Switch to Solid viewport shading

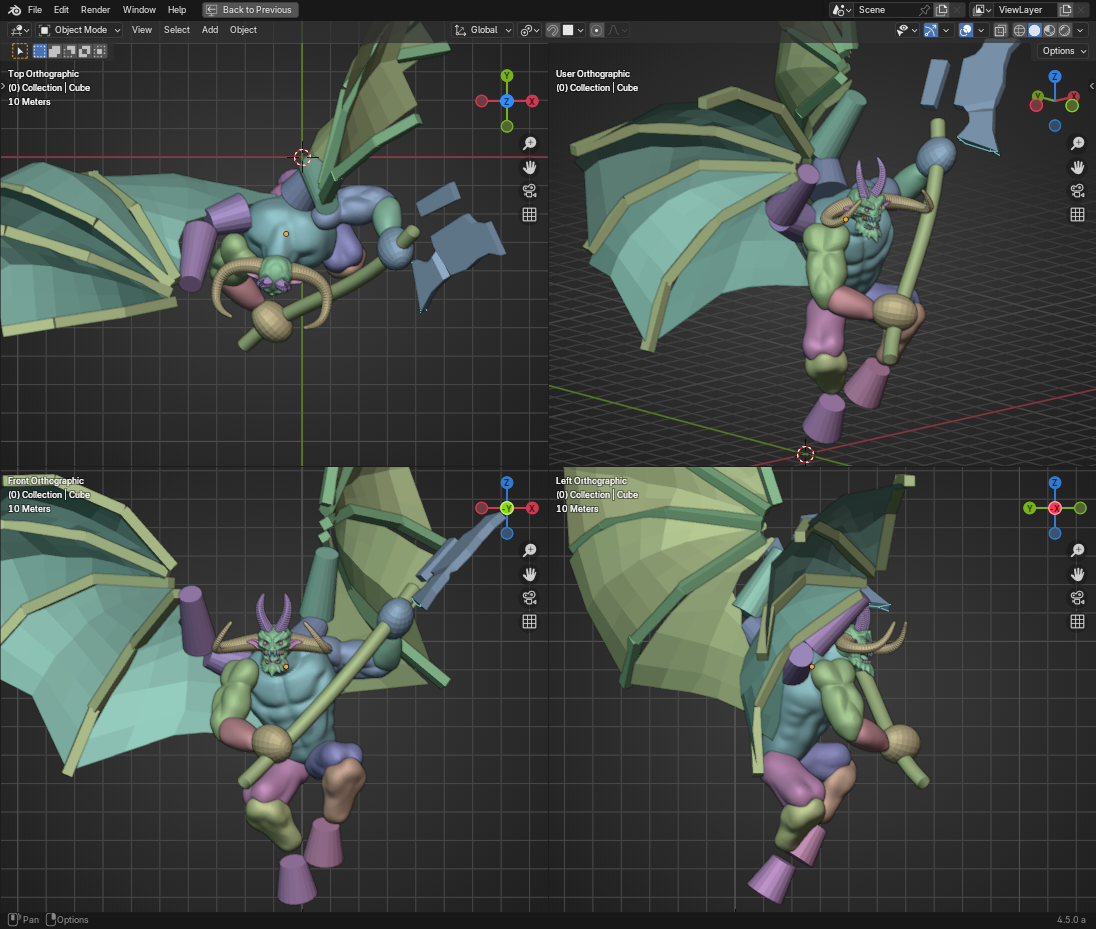[x=1034, y=30]
